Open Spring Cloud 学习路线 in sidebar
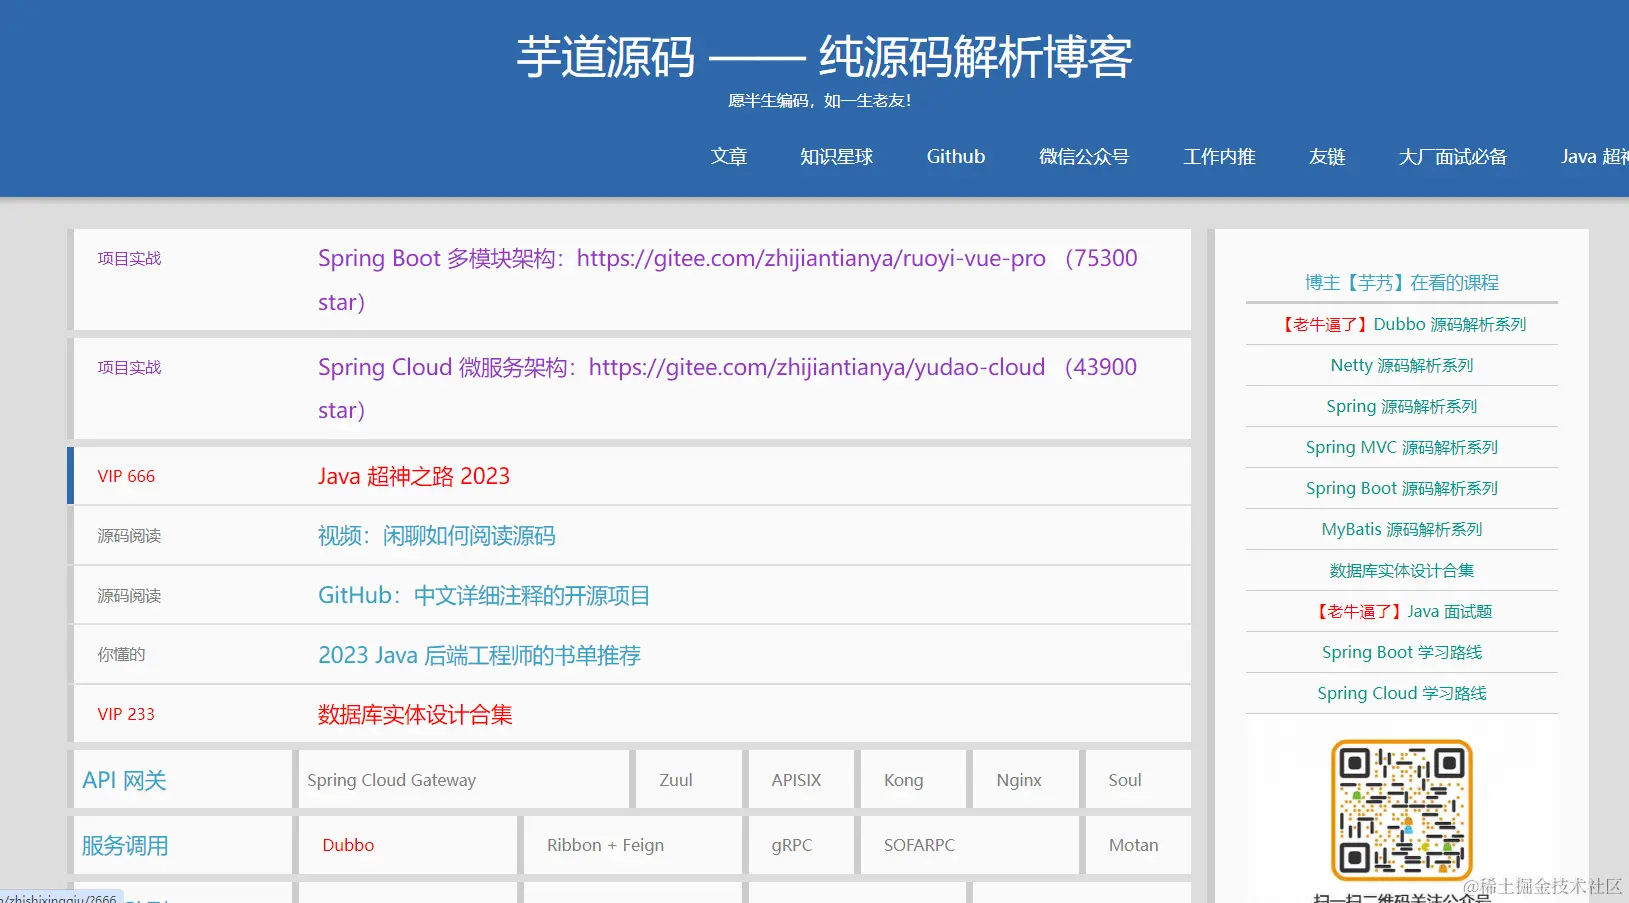Image resolution: width=1629 pixels, height=903 pixels. pos(1401,693)
